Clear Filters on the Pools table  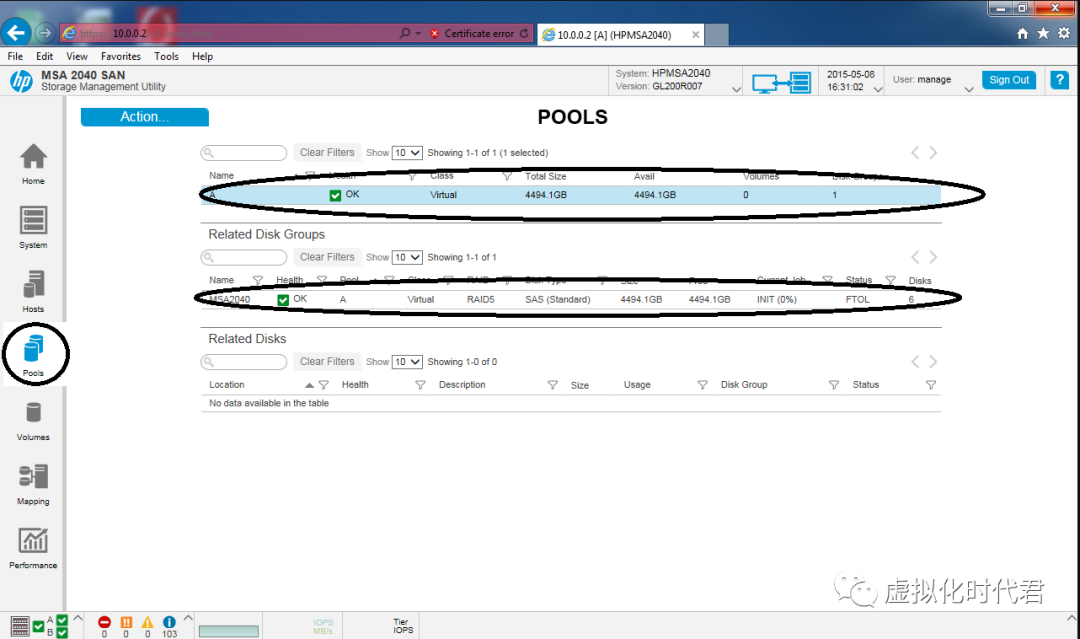(x=326, y=153)
